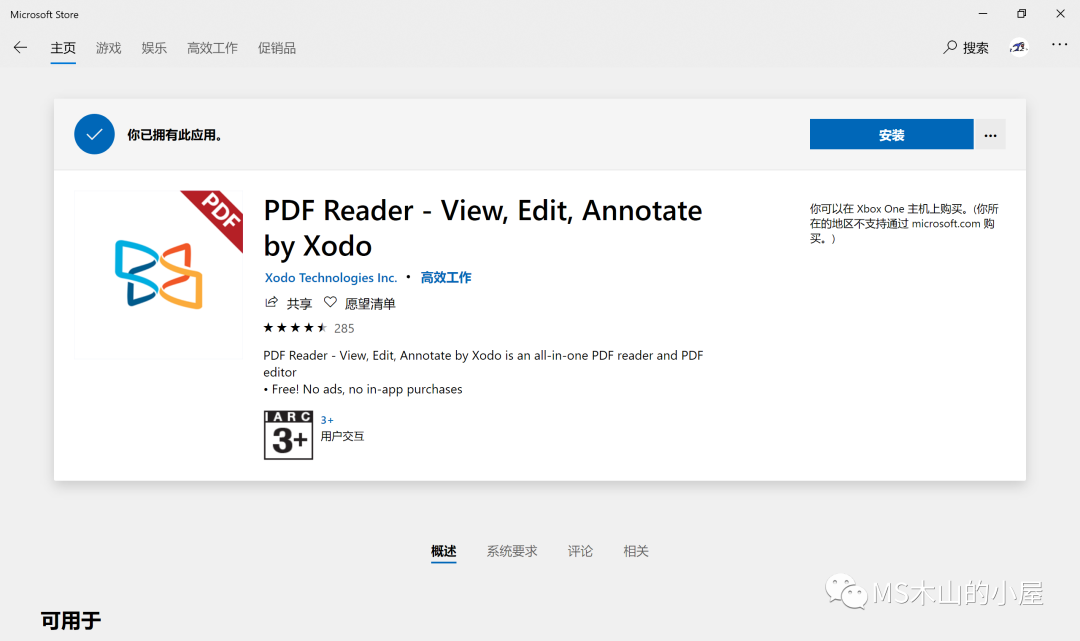Open Xodo Technologies Inc. publisher link

[331, 277]
